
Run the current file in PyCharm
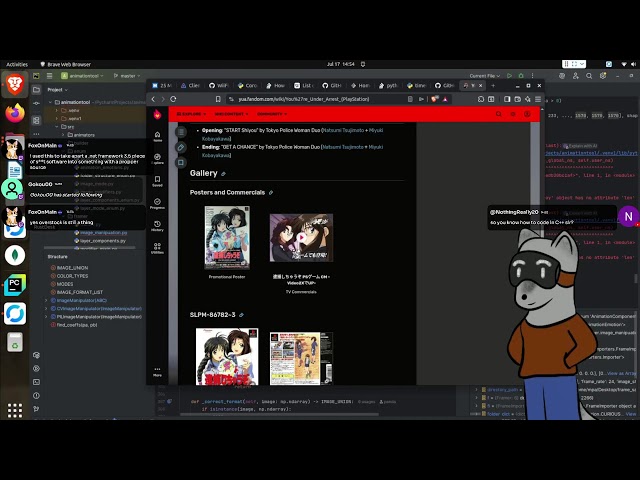click(509, 76)
